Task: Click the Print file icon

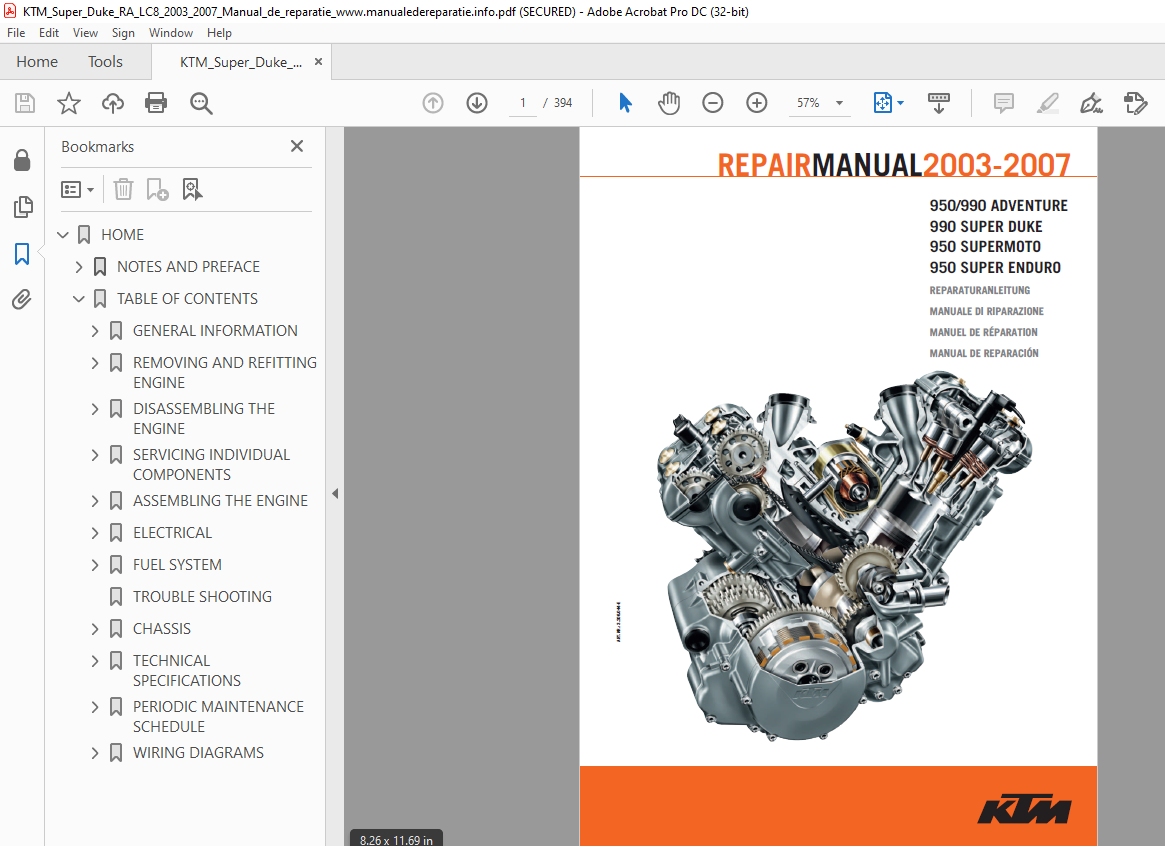Action: 156,103
